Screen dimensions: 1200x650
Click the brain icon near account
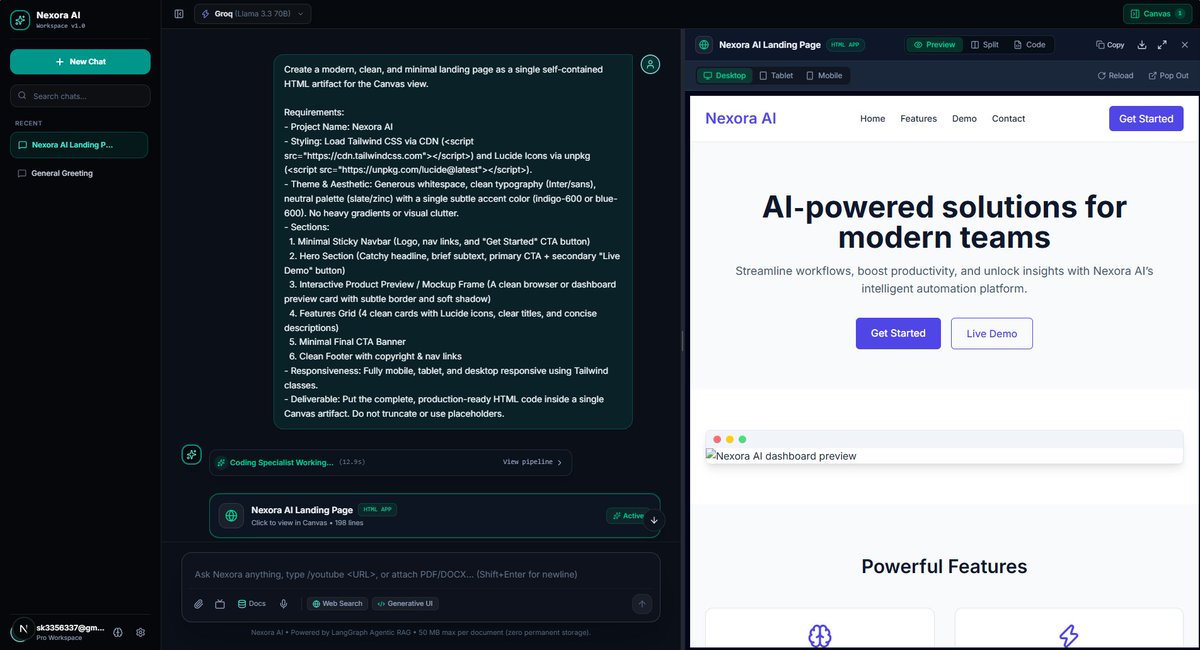118,632
